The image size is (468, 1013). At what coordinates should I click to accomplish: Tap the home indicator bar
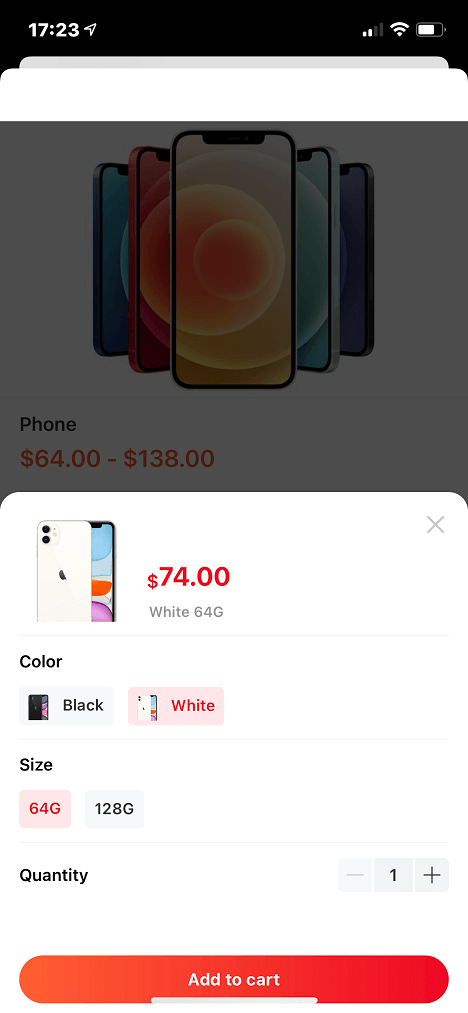click(x=234, y=1001)
